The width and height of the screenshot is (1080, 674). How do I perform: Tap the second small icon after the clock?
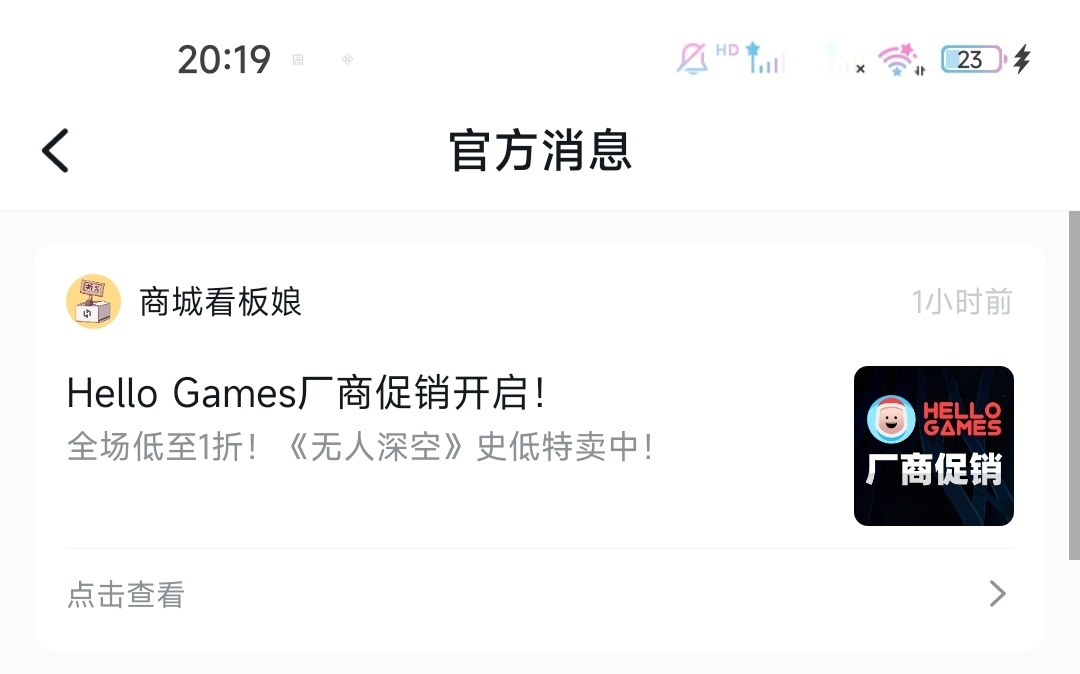pos(348,60)
